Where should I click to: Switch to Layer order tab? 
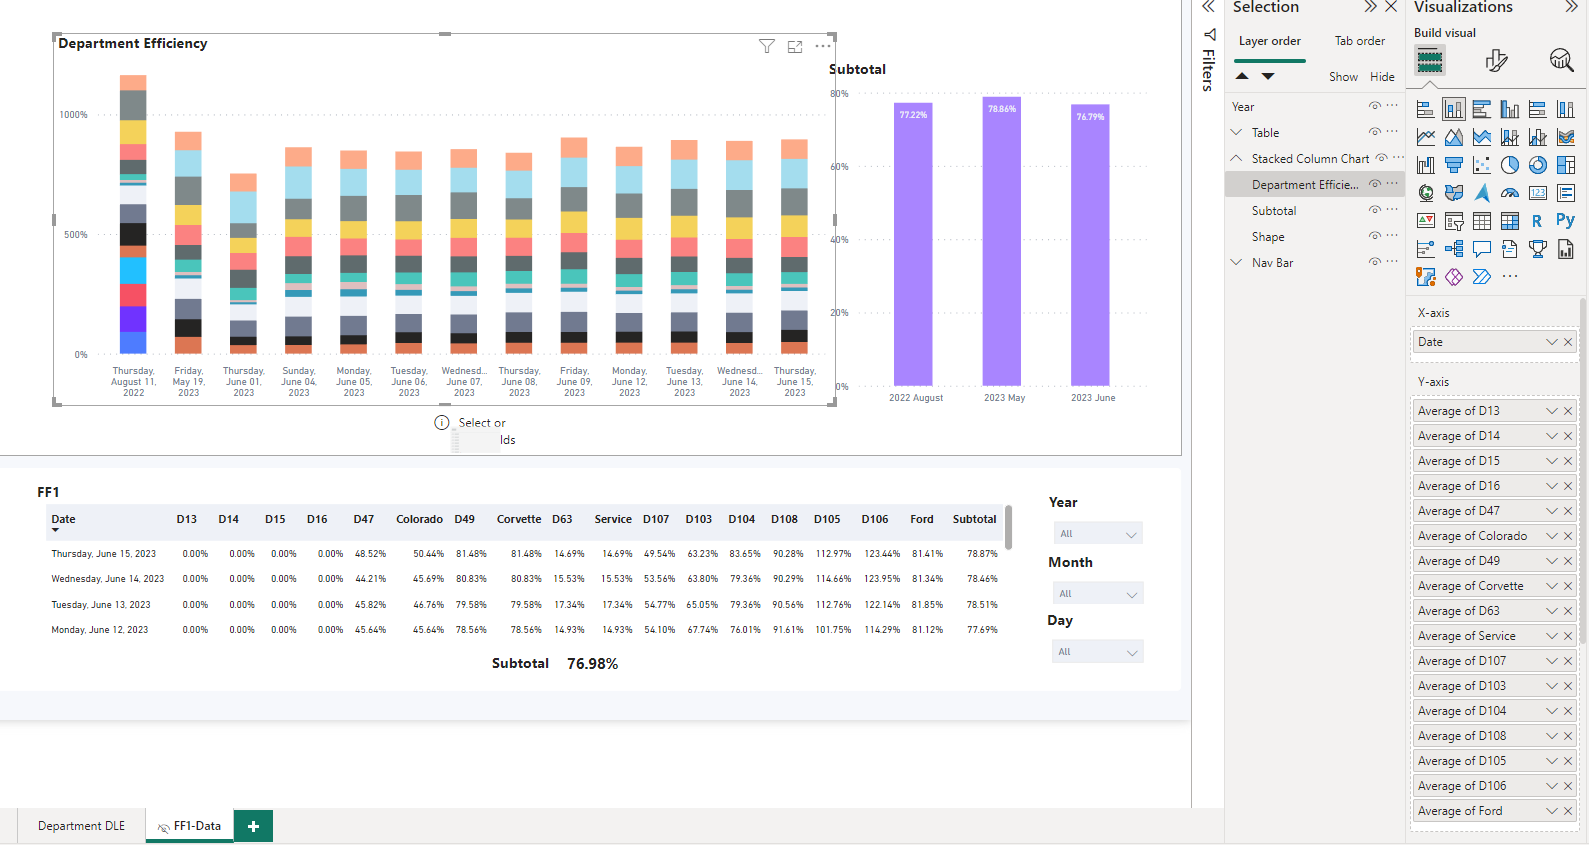point(1270,41)
